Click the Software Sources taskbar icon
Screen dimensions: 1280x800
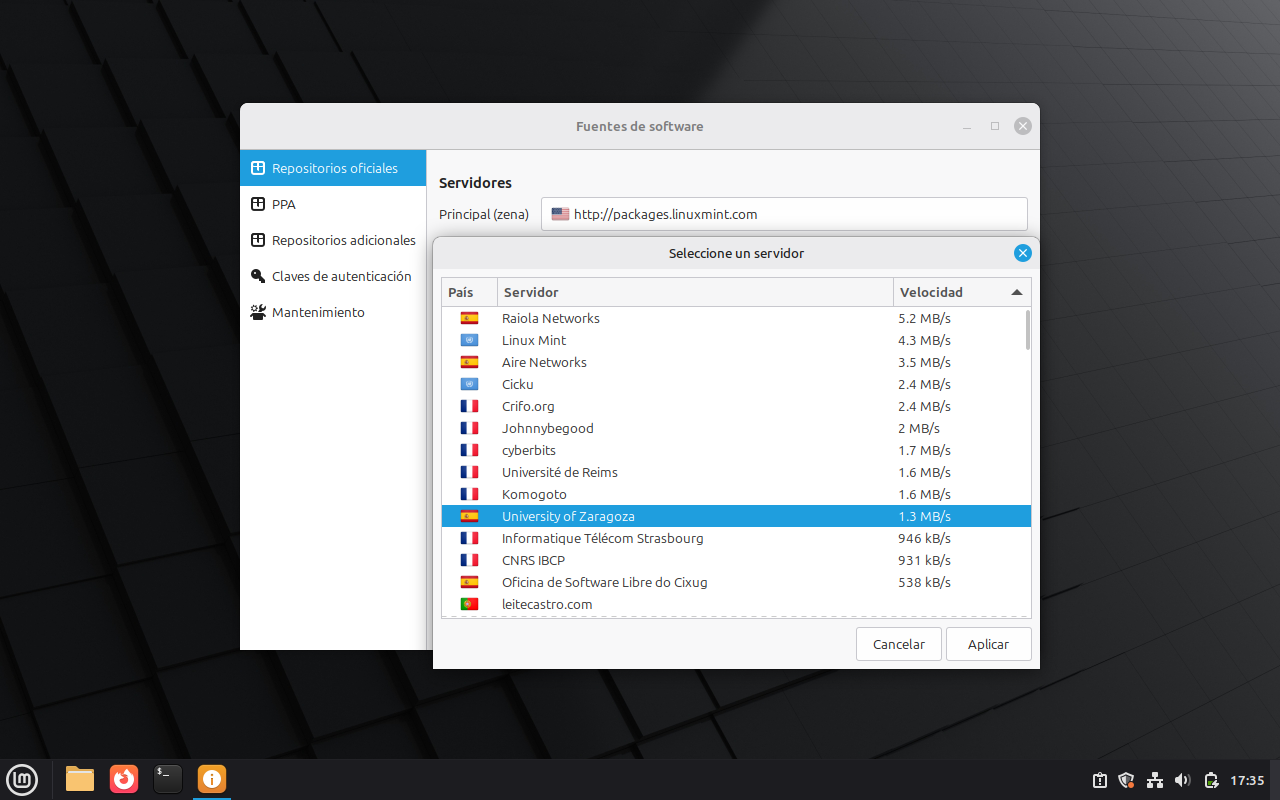click(x=212, y=779)
